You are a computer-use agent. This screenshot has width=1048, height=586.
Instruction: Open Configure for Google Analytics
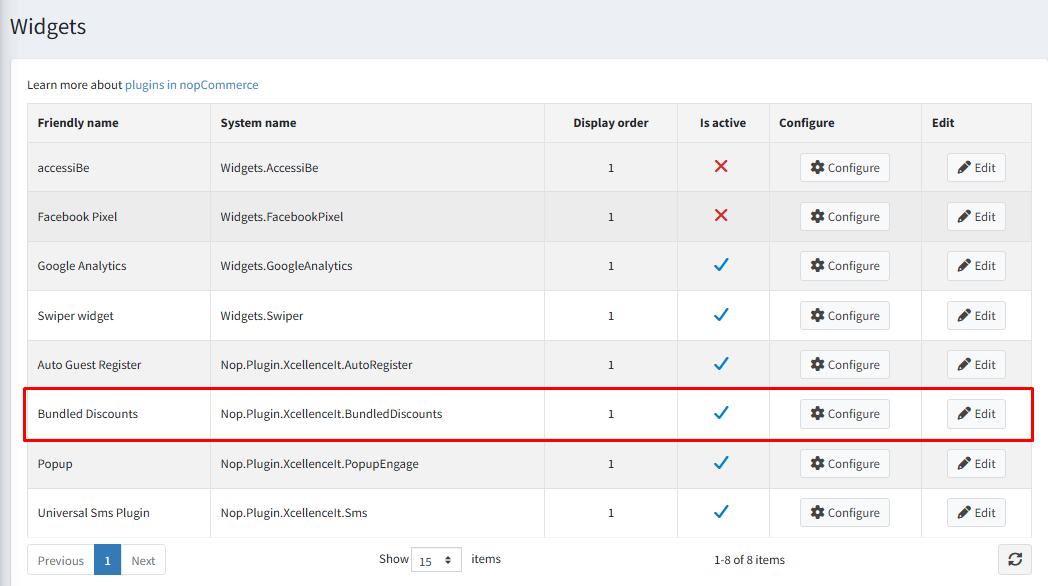844,266
